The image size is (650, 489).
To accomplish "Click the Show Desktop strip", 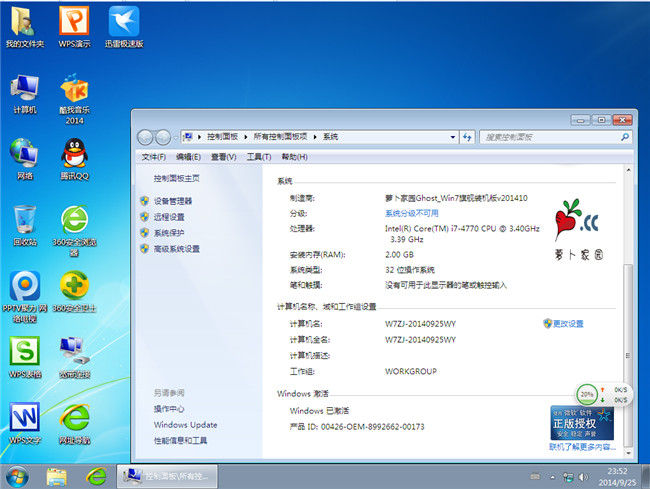I will (645, 477).
